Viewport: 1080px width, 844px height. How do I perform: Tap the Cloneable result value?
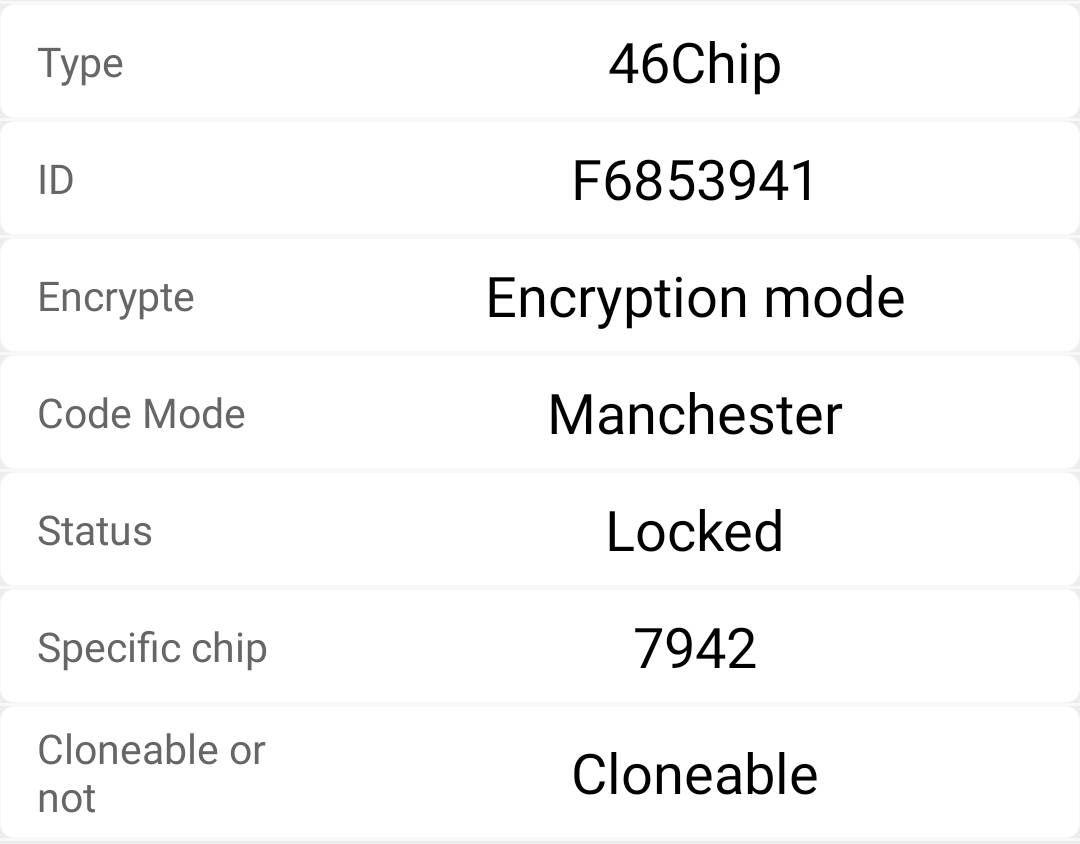point(695,774)
